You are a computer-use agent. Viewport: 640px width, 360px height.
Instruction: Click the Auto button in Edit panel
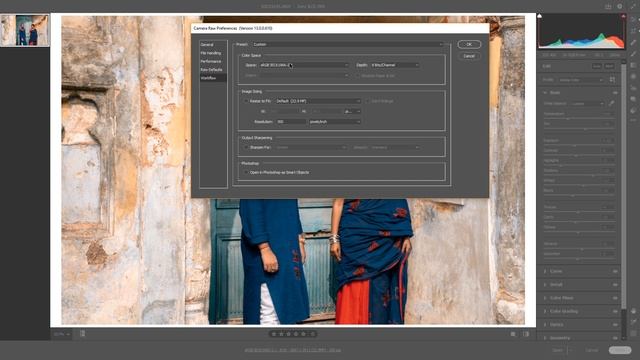click(596, 66)
